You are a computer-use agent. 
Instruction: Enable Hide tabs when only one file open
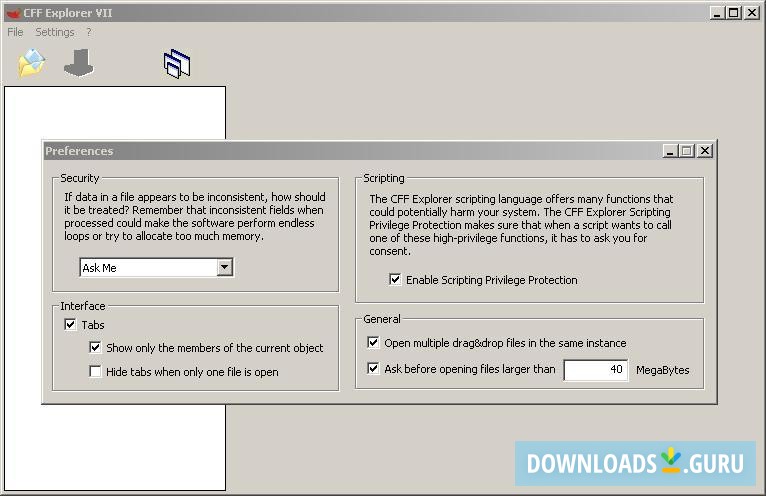(95, 371)
